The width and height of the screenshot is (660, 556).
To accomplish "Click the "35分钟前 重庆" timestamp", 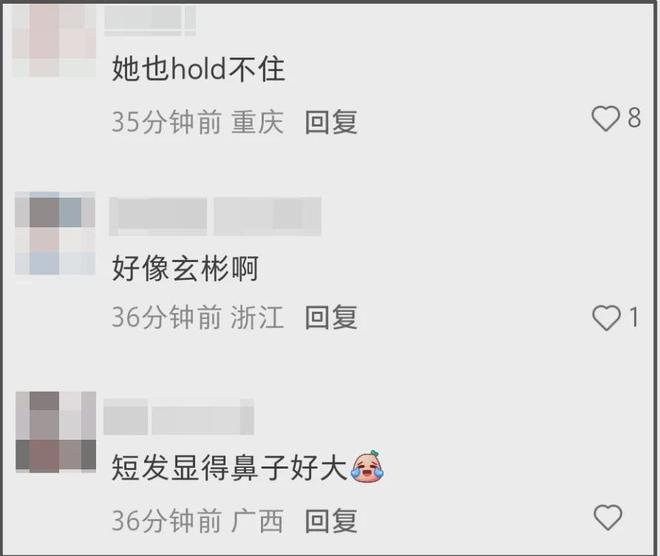I will [197, 122].
